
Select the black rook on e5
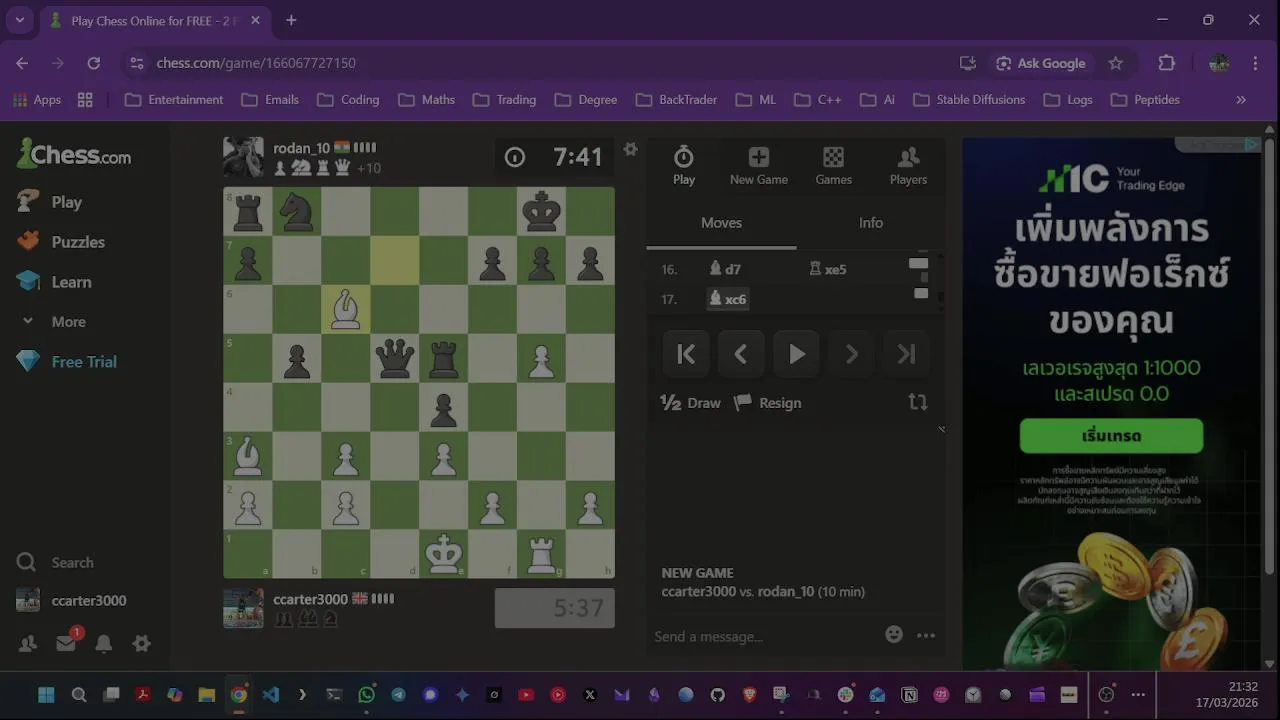tap(443, 358)
